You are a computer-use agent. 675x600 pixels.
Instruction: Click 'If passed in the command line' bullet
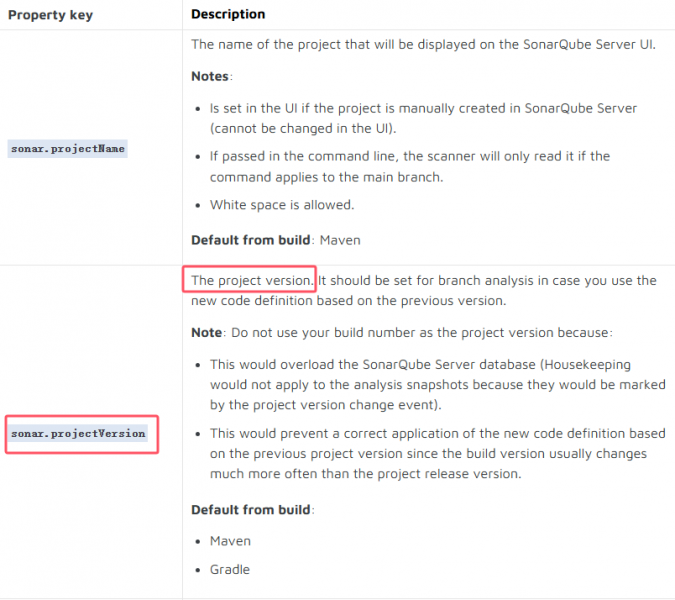click(410, 167)
